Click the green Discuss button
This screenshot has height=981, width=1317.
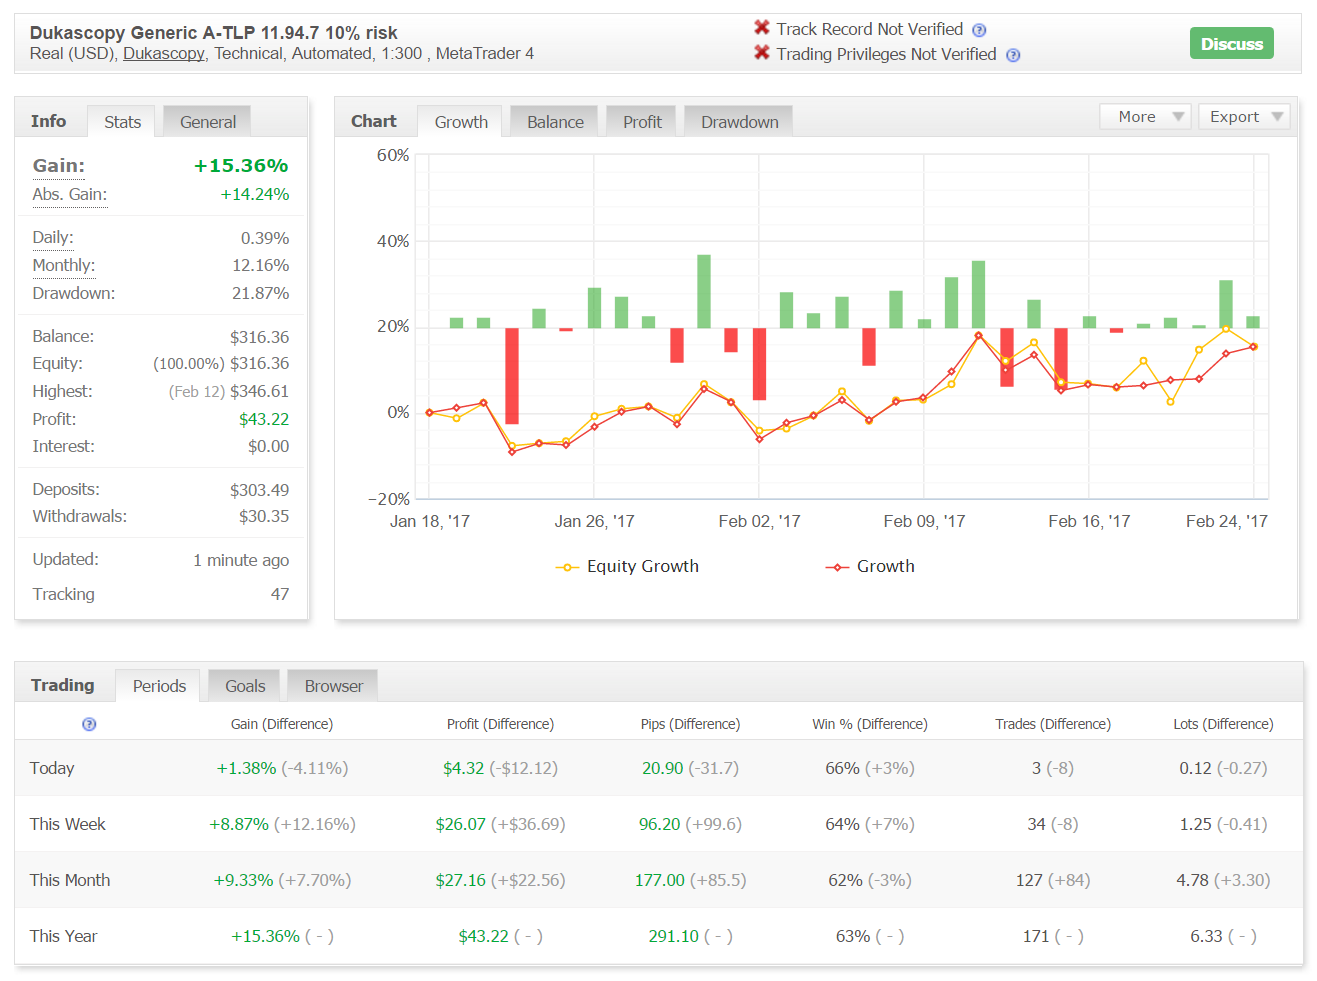coord(1231,44)
